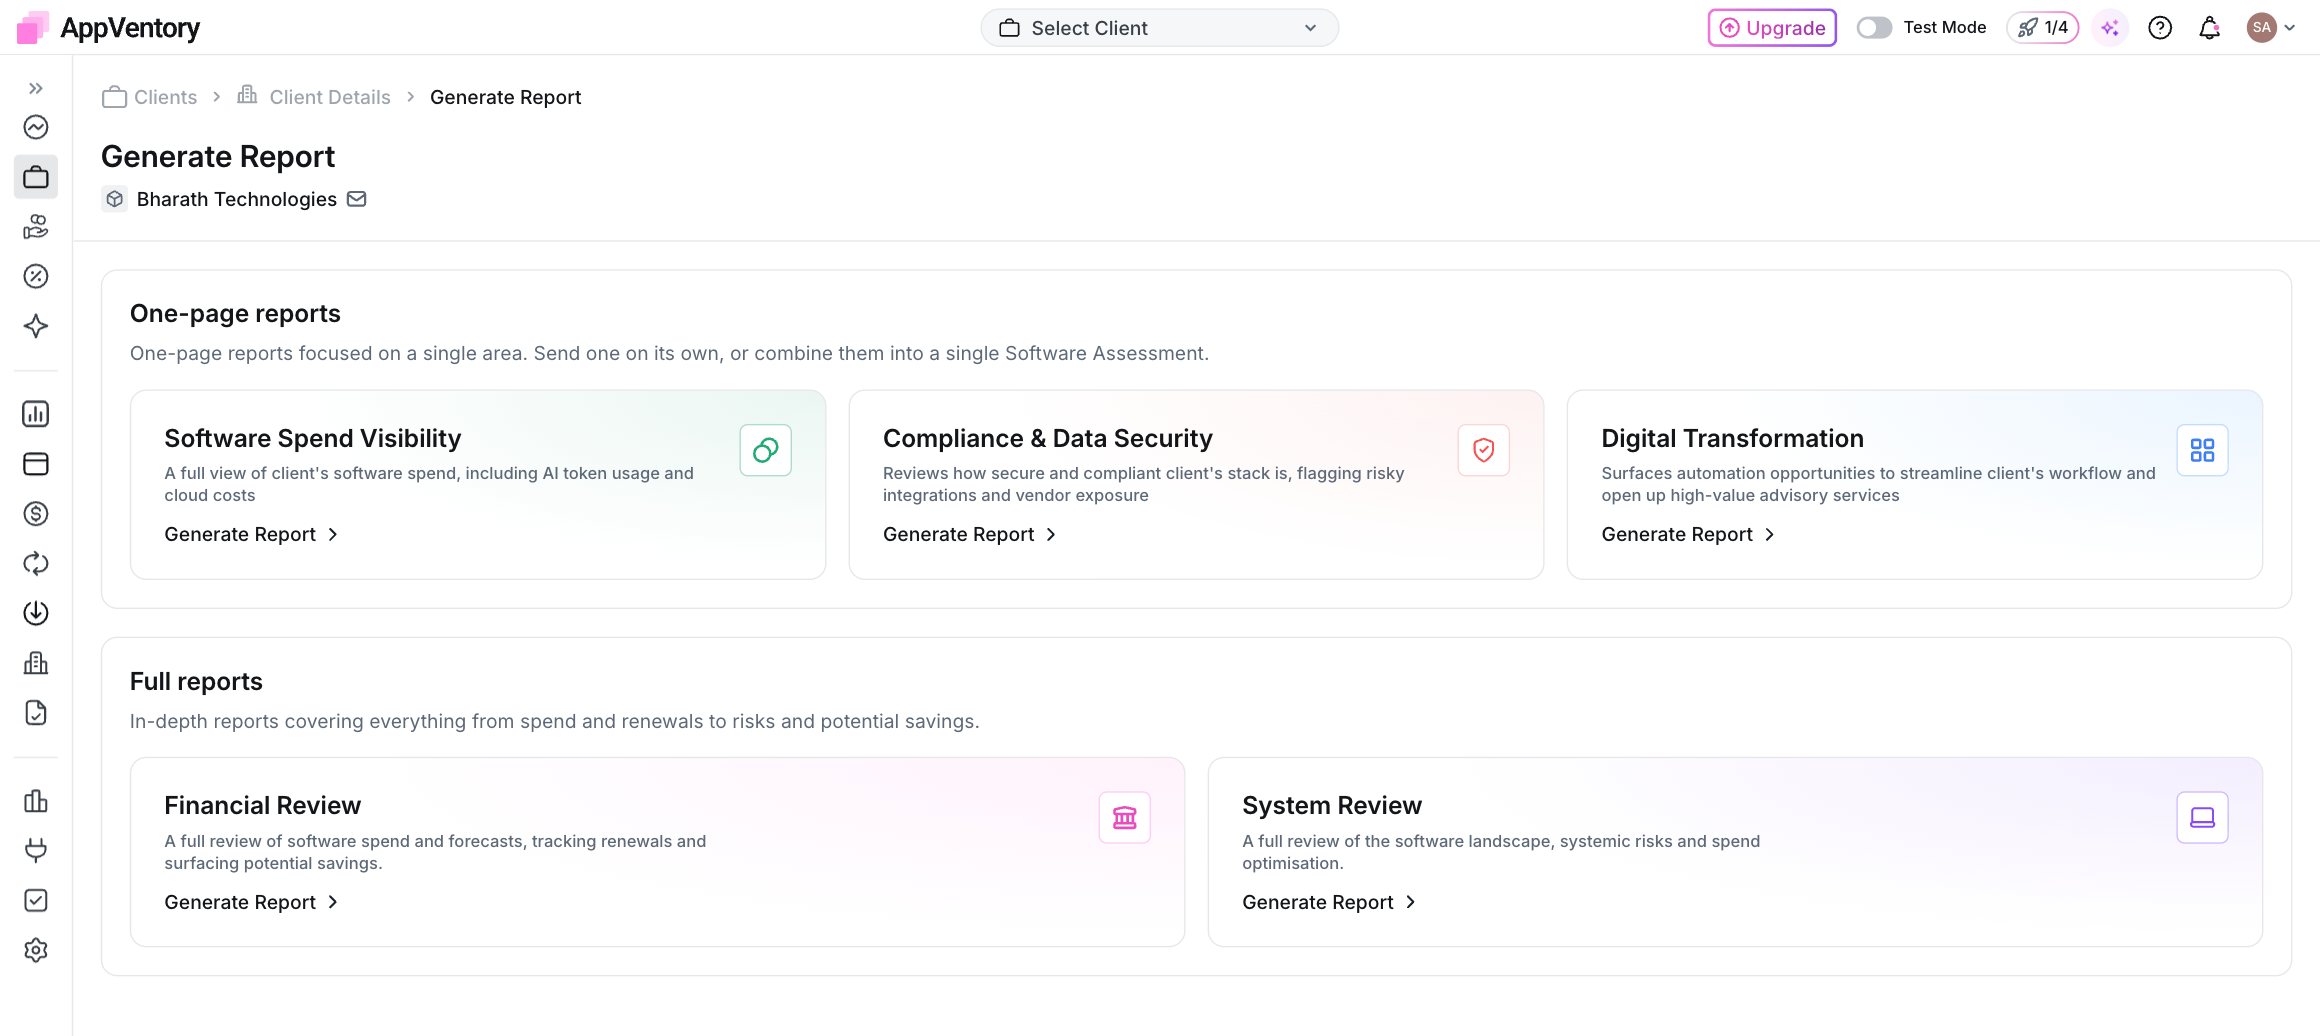Open the download circle sidebar icon
The height and width of the screenshot is (1036, 2320).
[x=36, y=613]
